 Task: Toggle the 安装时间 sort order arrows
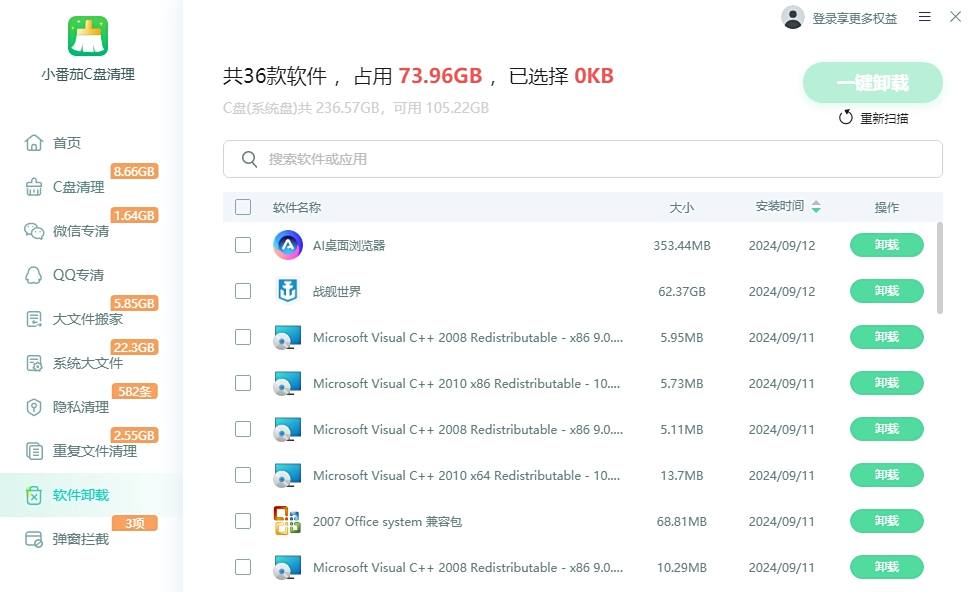point(817,206)
